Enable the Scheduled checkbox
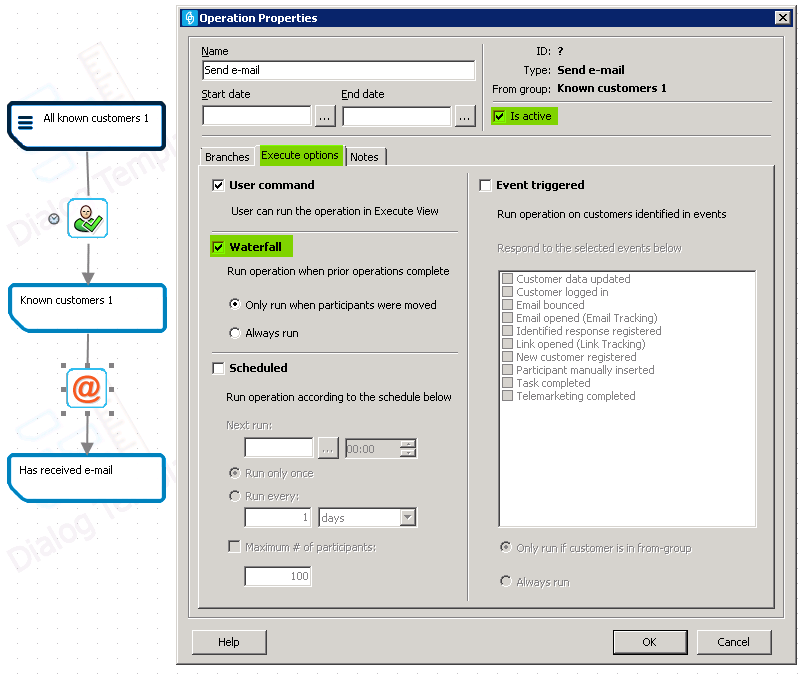Viewport: 802px width, 674px height. pos(218,367)
